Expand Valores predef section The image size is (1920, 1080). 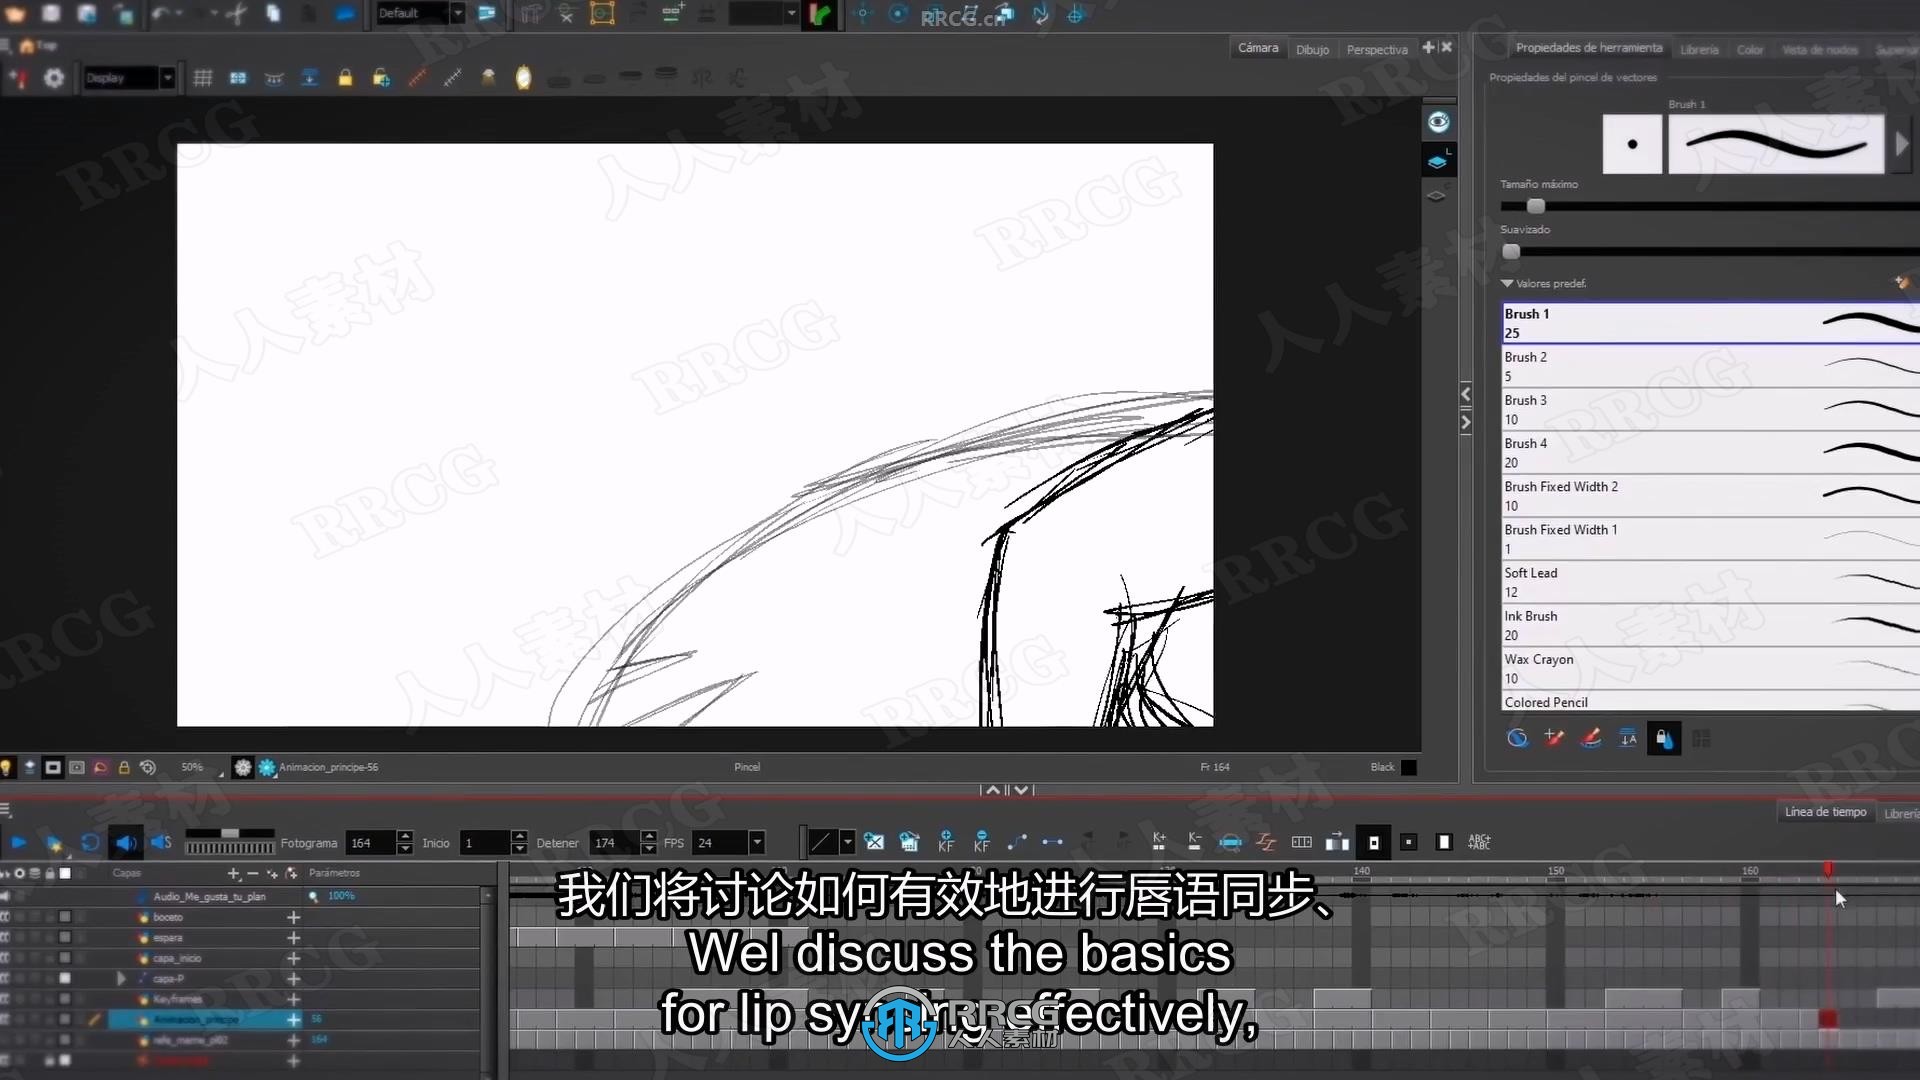(x=1507, y=282)
